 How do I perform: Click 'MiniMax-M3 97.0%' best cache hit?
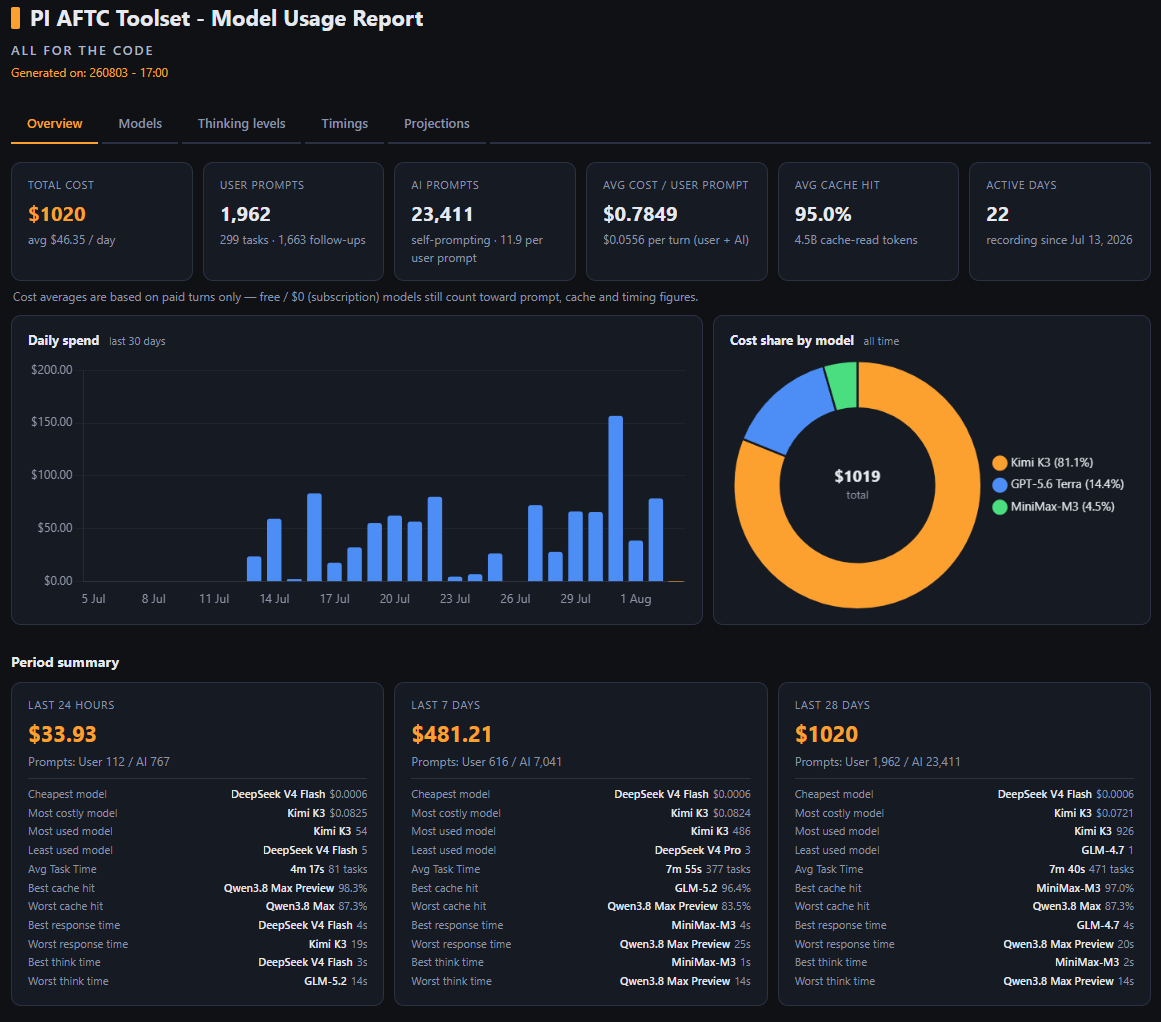[1085, 888]
